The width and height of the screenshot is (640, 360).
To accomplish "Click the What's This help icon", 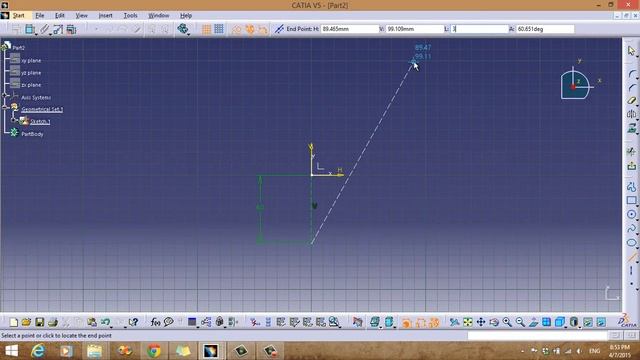I will (133, 322).
